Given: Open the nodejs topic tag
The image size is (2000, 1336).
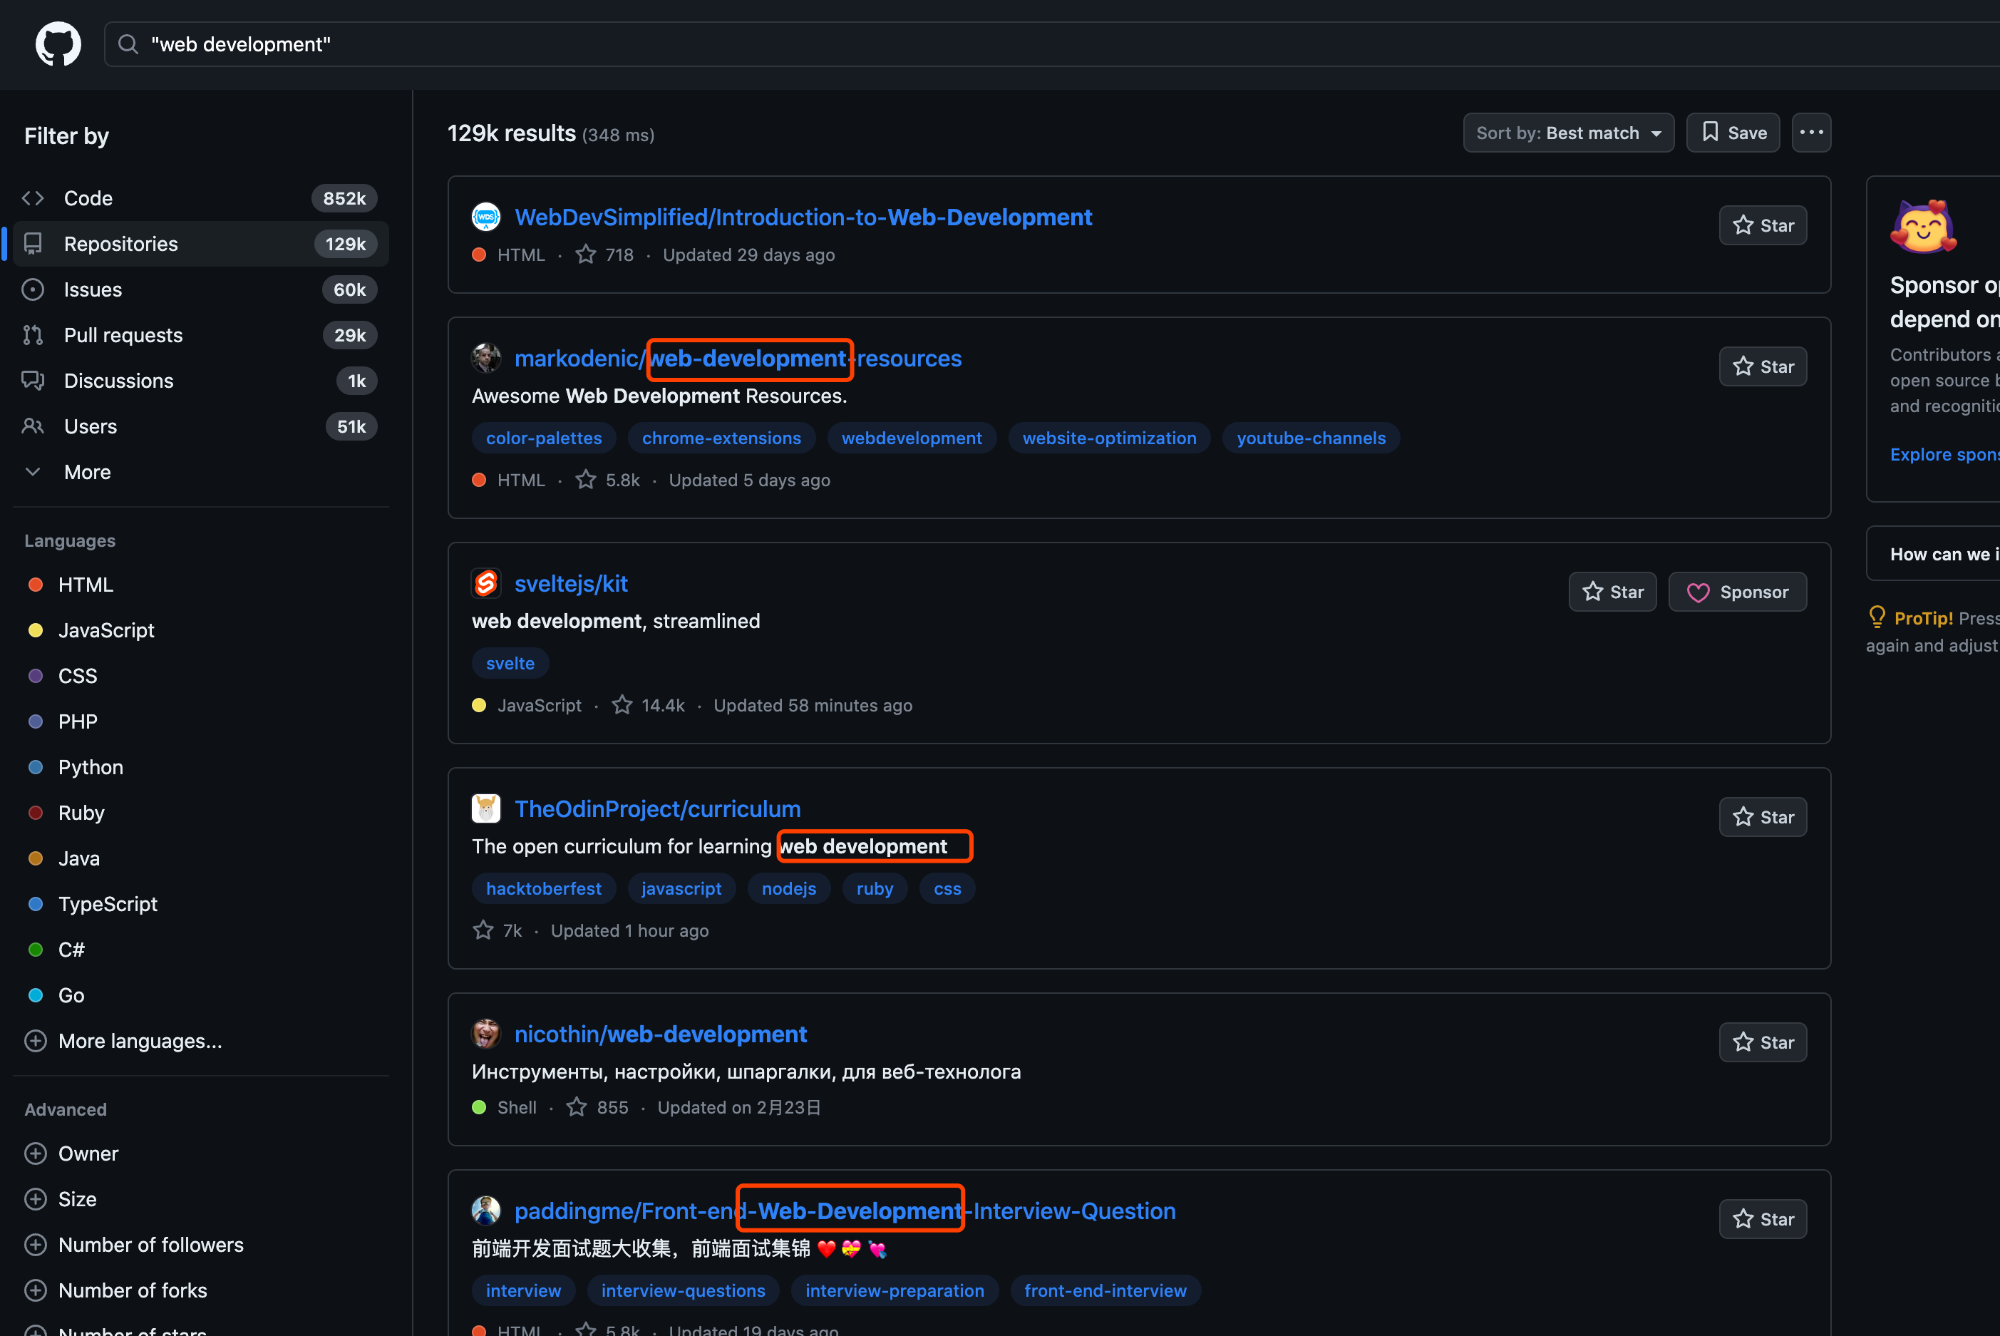Looking at the screenshot, I should click(x=789, y=889).
